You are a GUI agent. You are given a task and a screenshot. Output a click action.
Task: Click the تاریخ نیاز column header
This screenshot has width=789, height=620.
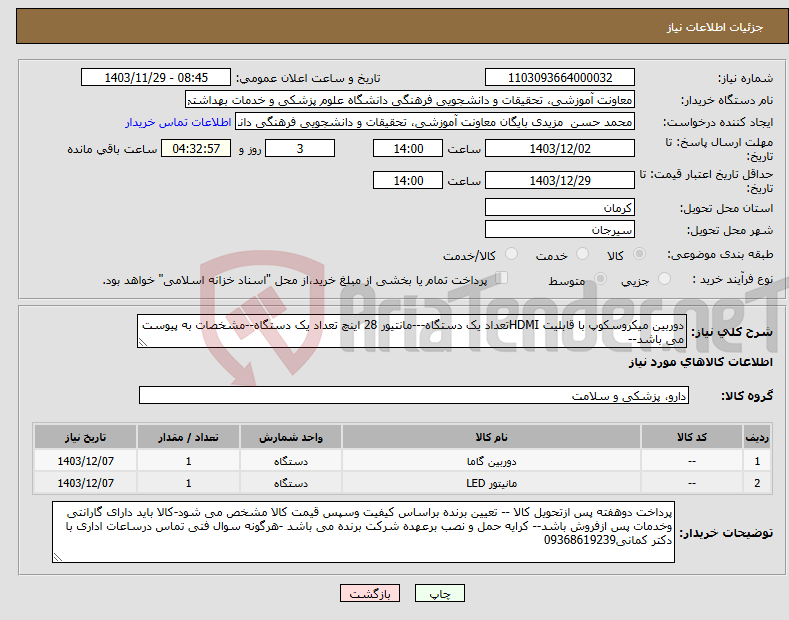86,437
